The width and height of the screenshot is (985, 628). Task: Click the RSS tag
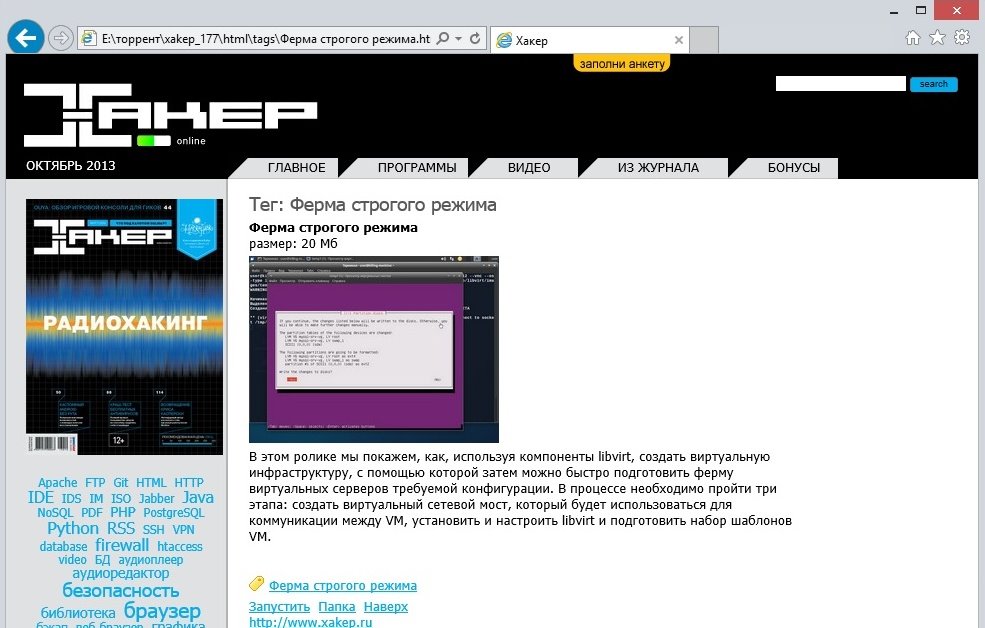121,528
